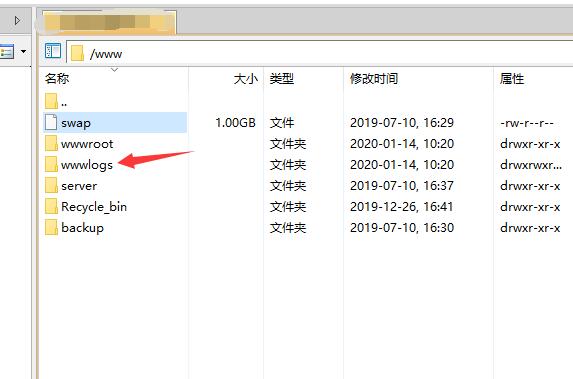Click the drwxrwxr... permissions of wwwlogs
Image resolution: width=573 pixels, height=379 pixels.
pos(531,165)
